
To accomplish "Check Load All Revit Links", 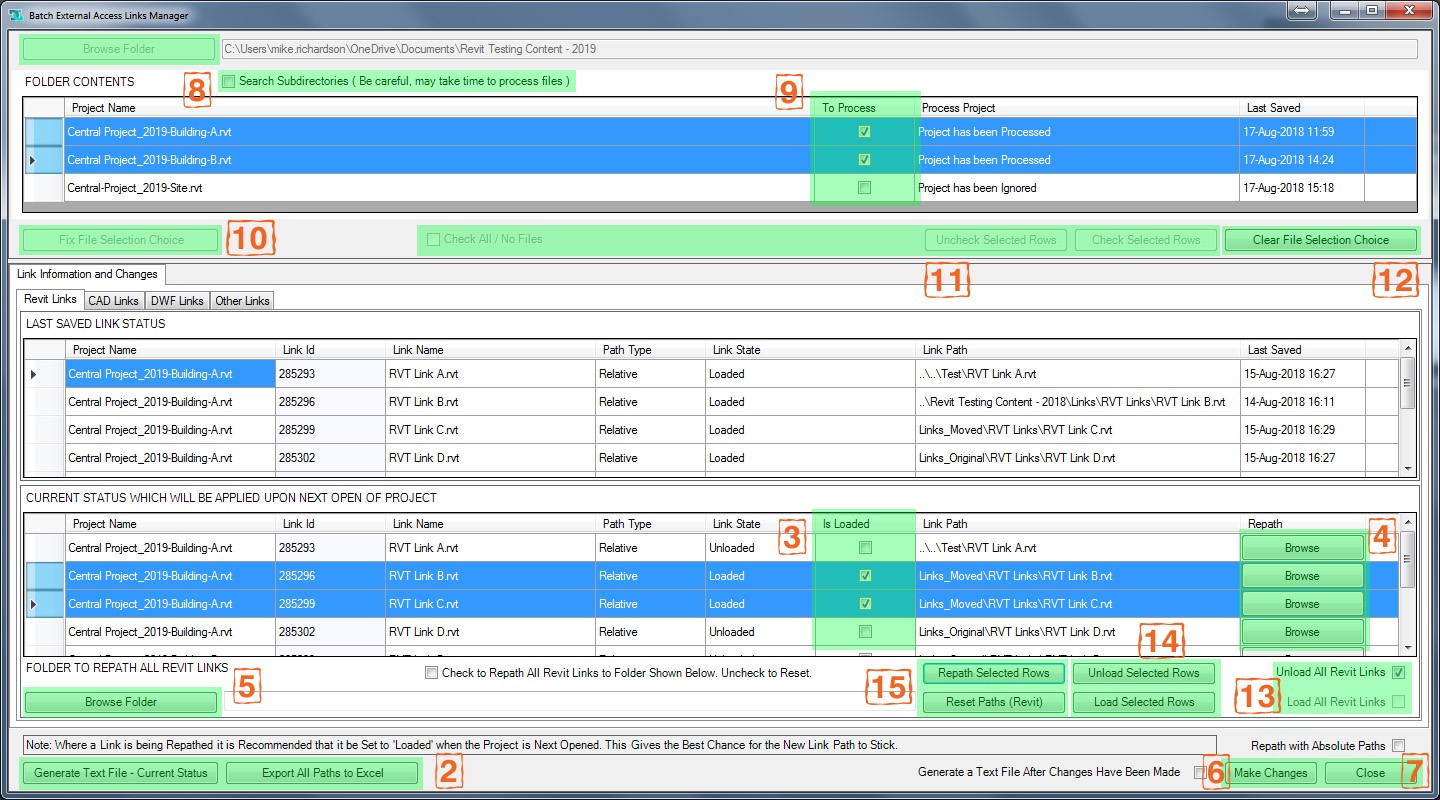I will point(1398,702).
